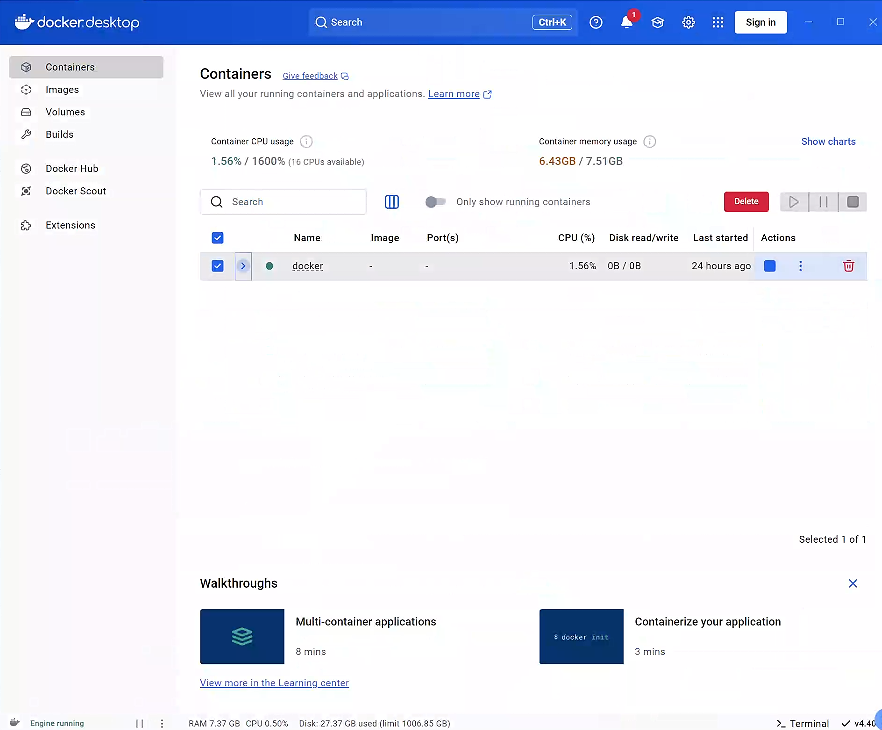Toggle the select-all checkbox in the header

[x=218, y=238]
